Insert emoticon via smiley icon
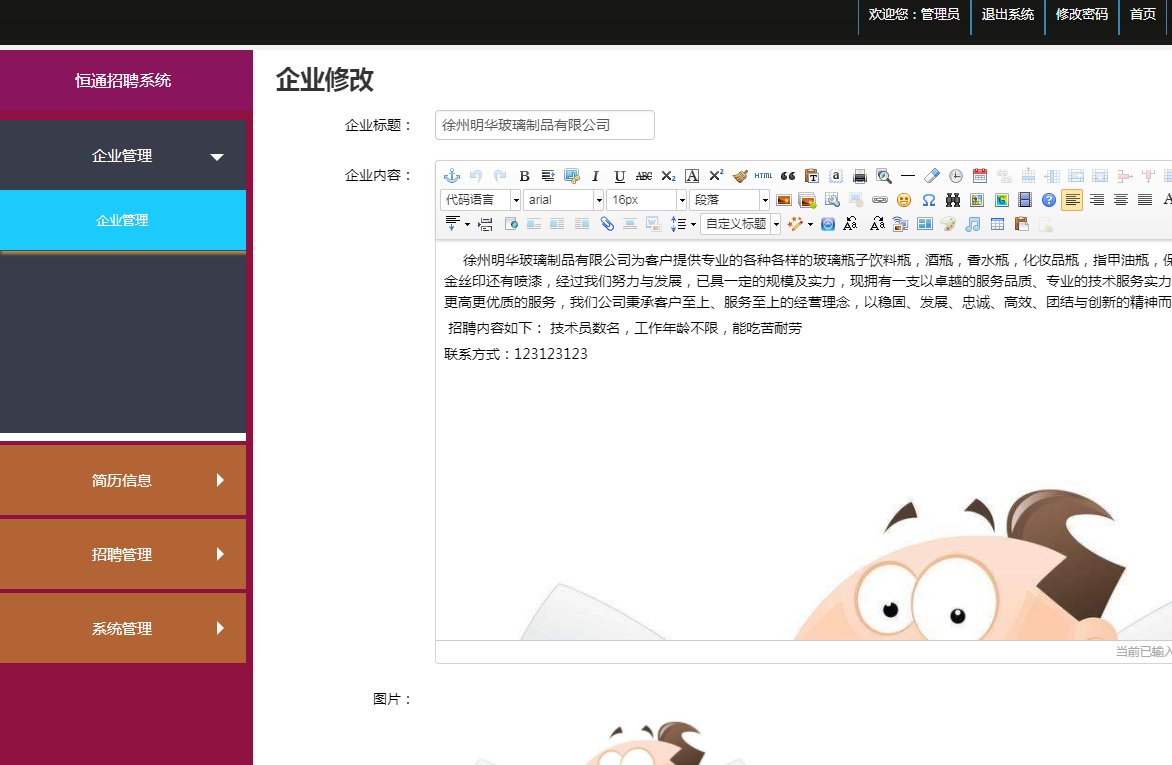The image size is (1172, 765). coord(904,200)
